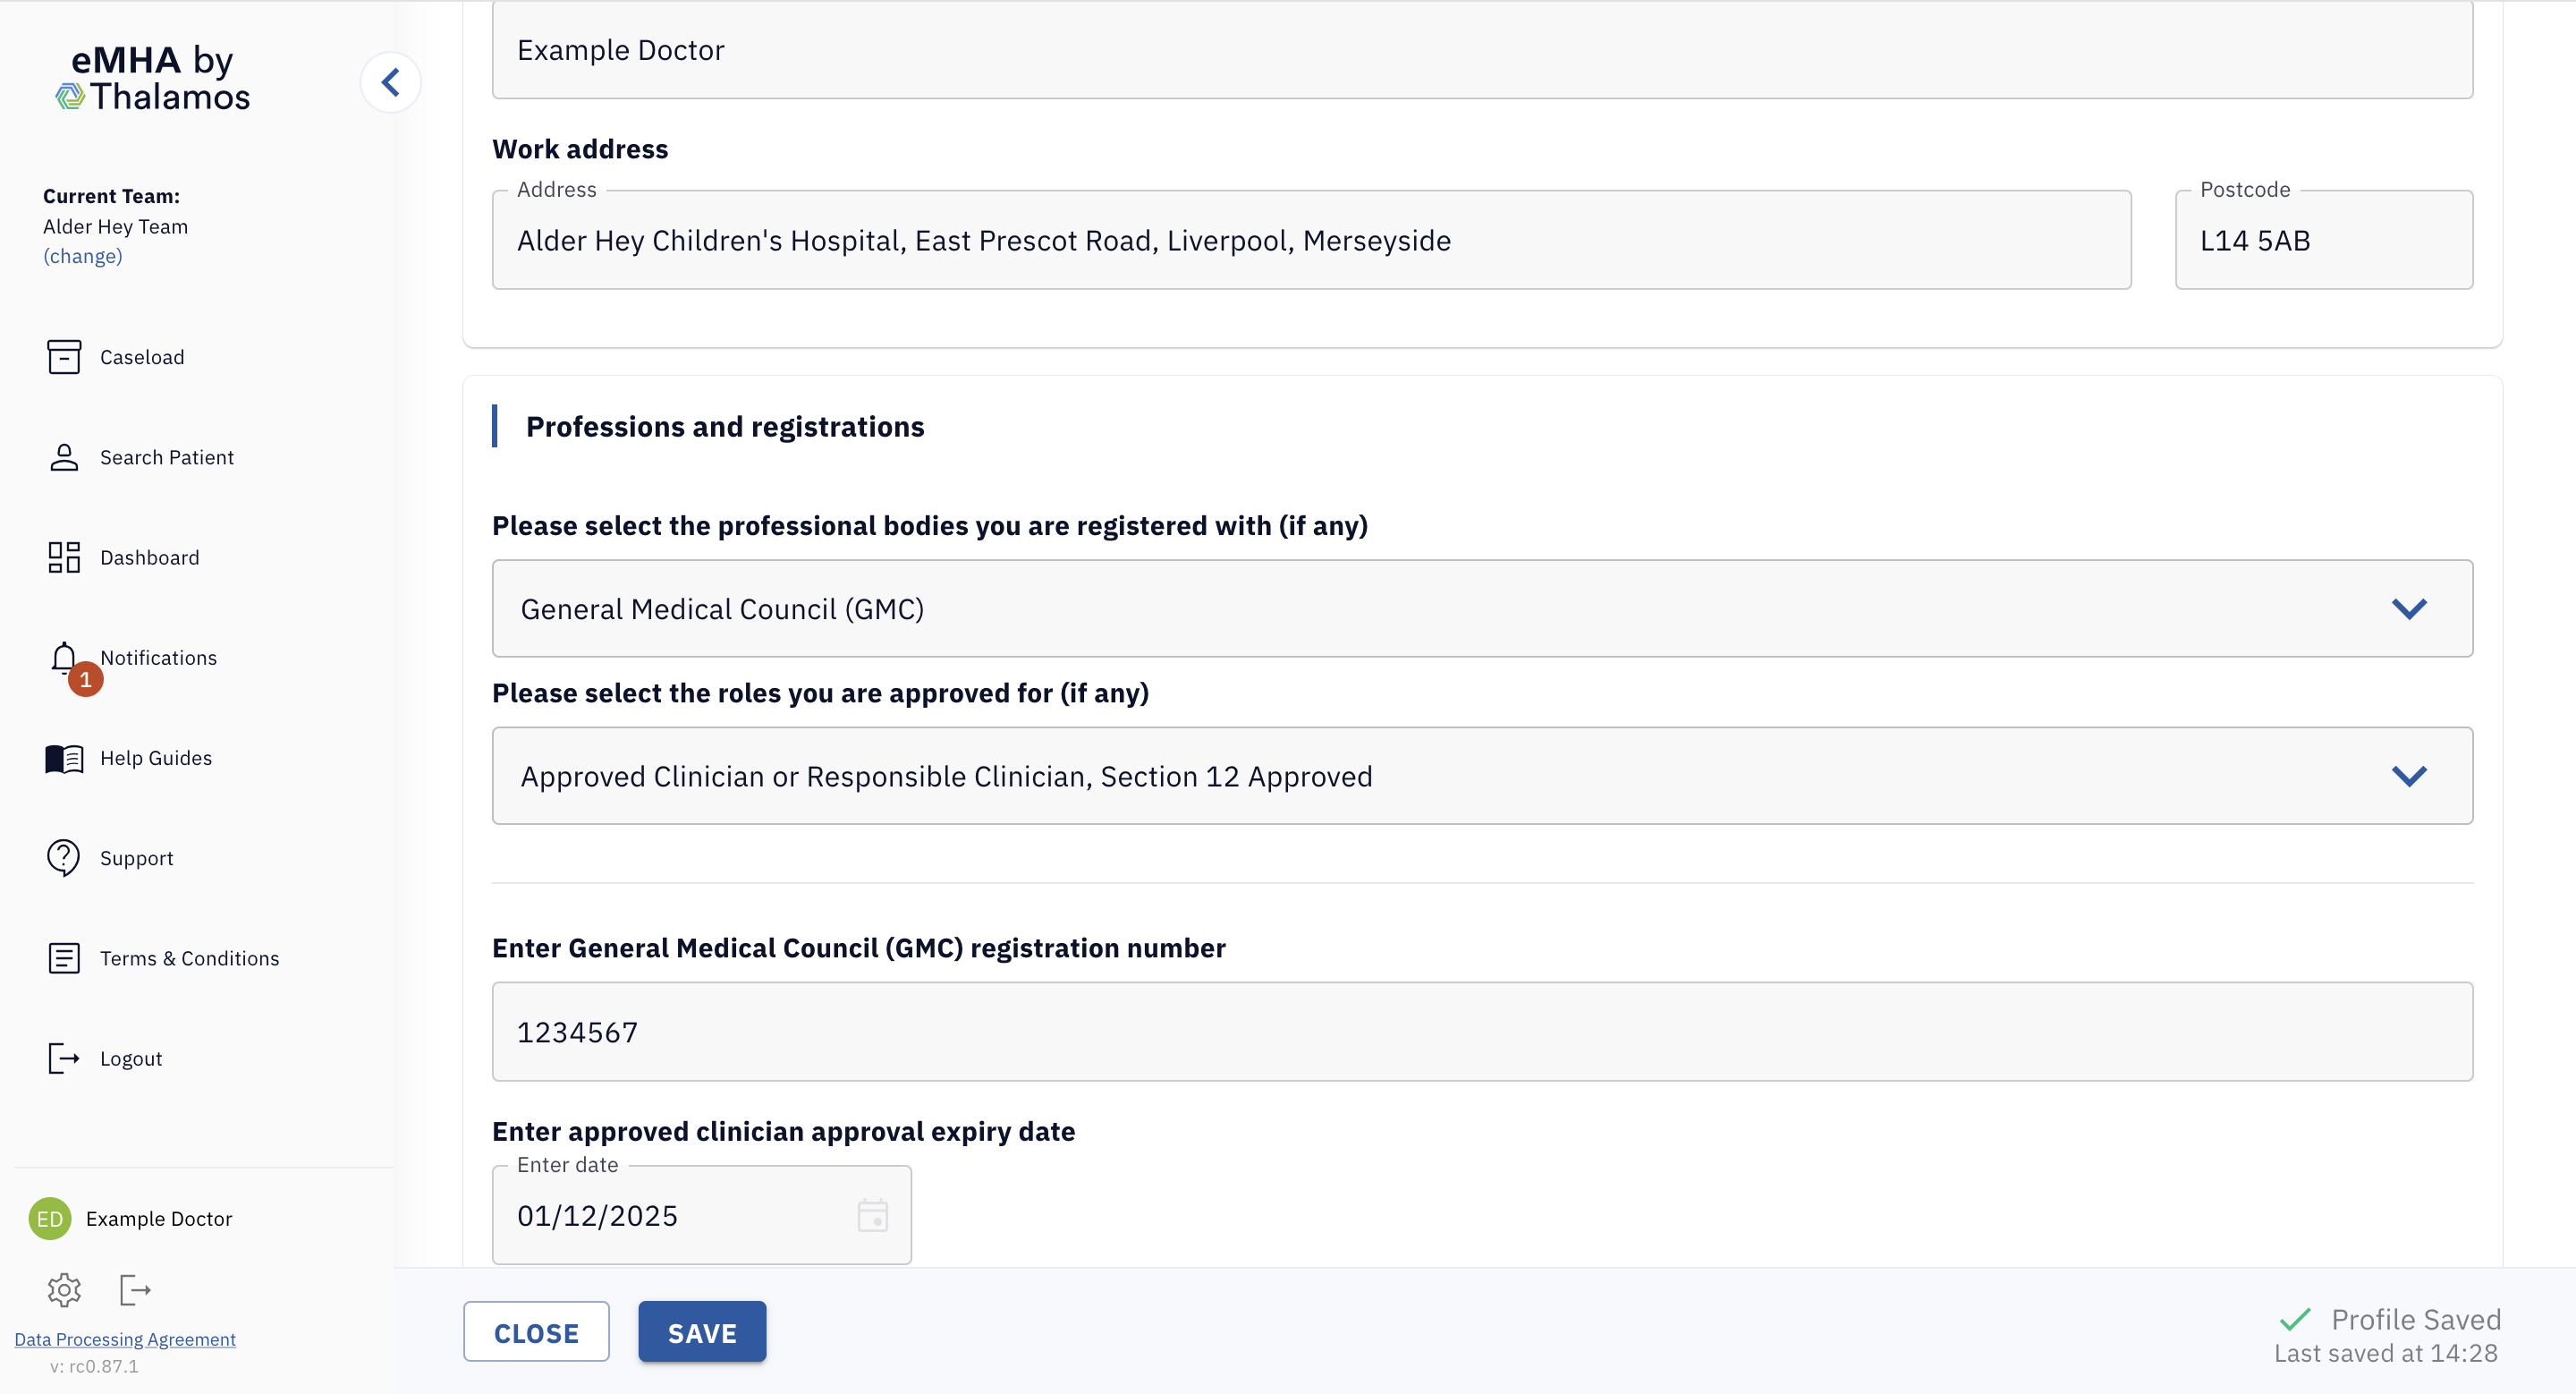
Task: Expand the approved roles dropdown
Action: point(2409,776)
